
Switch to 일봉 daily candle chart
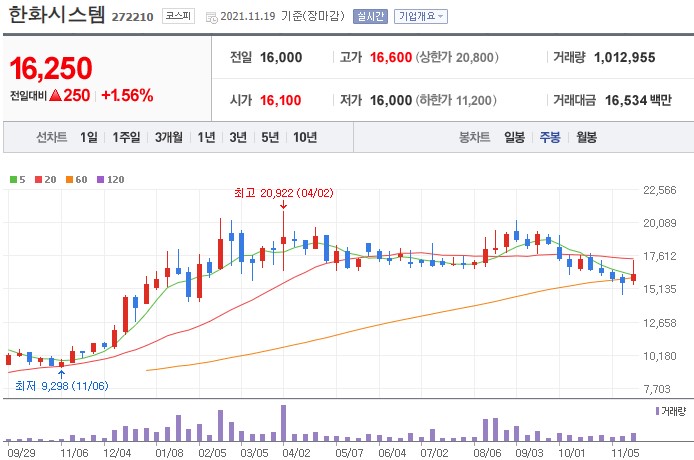tap(514, 137)
